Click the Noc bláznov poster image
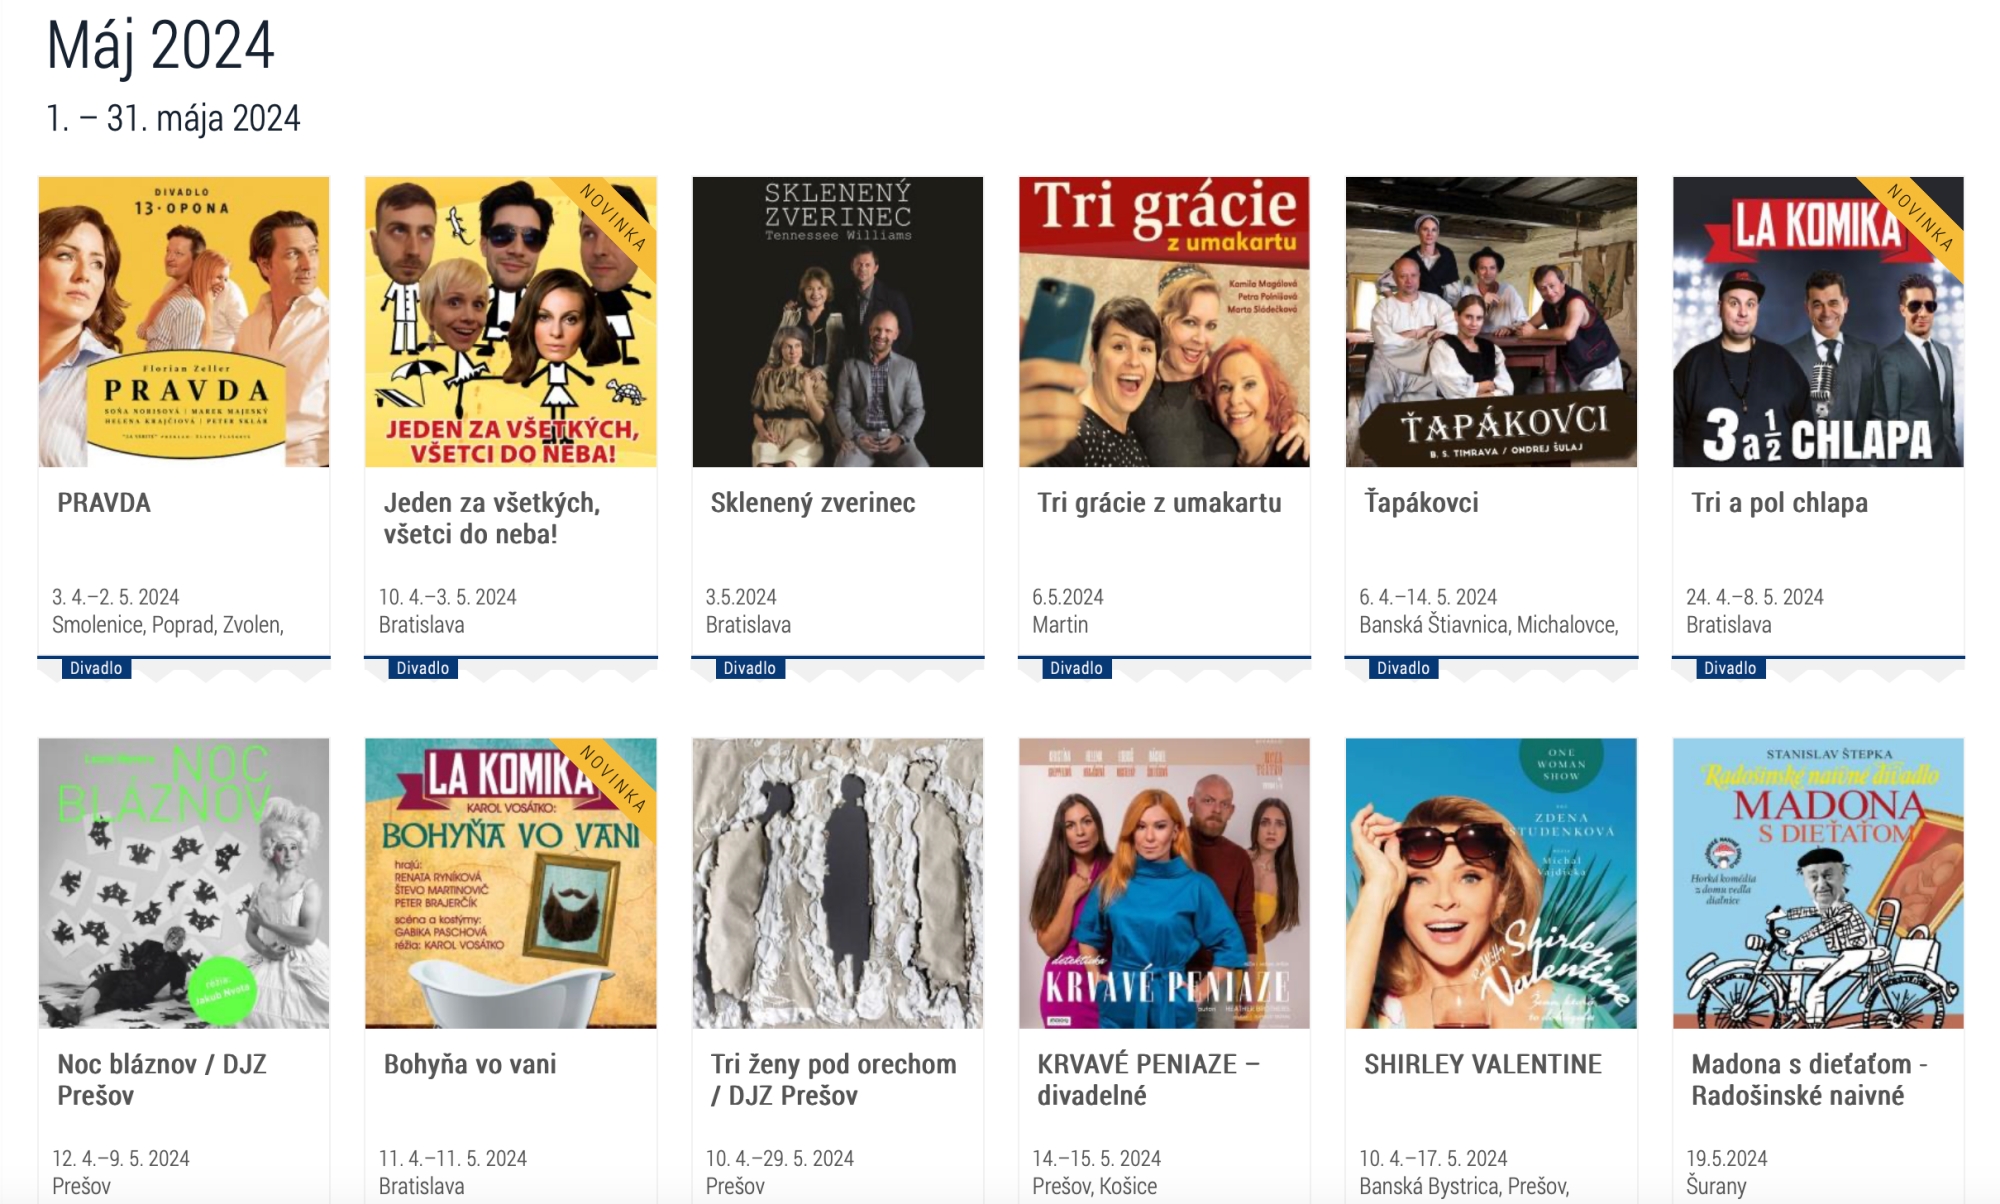Image resolution: width=2000 pixels, height=1204 pixels. tap(184, 883)
